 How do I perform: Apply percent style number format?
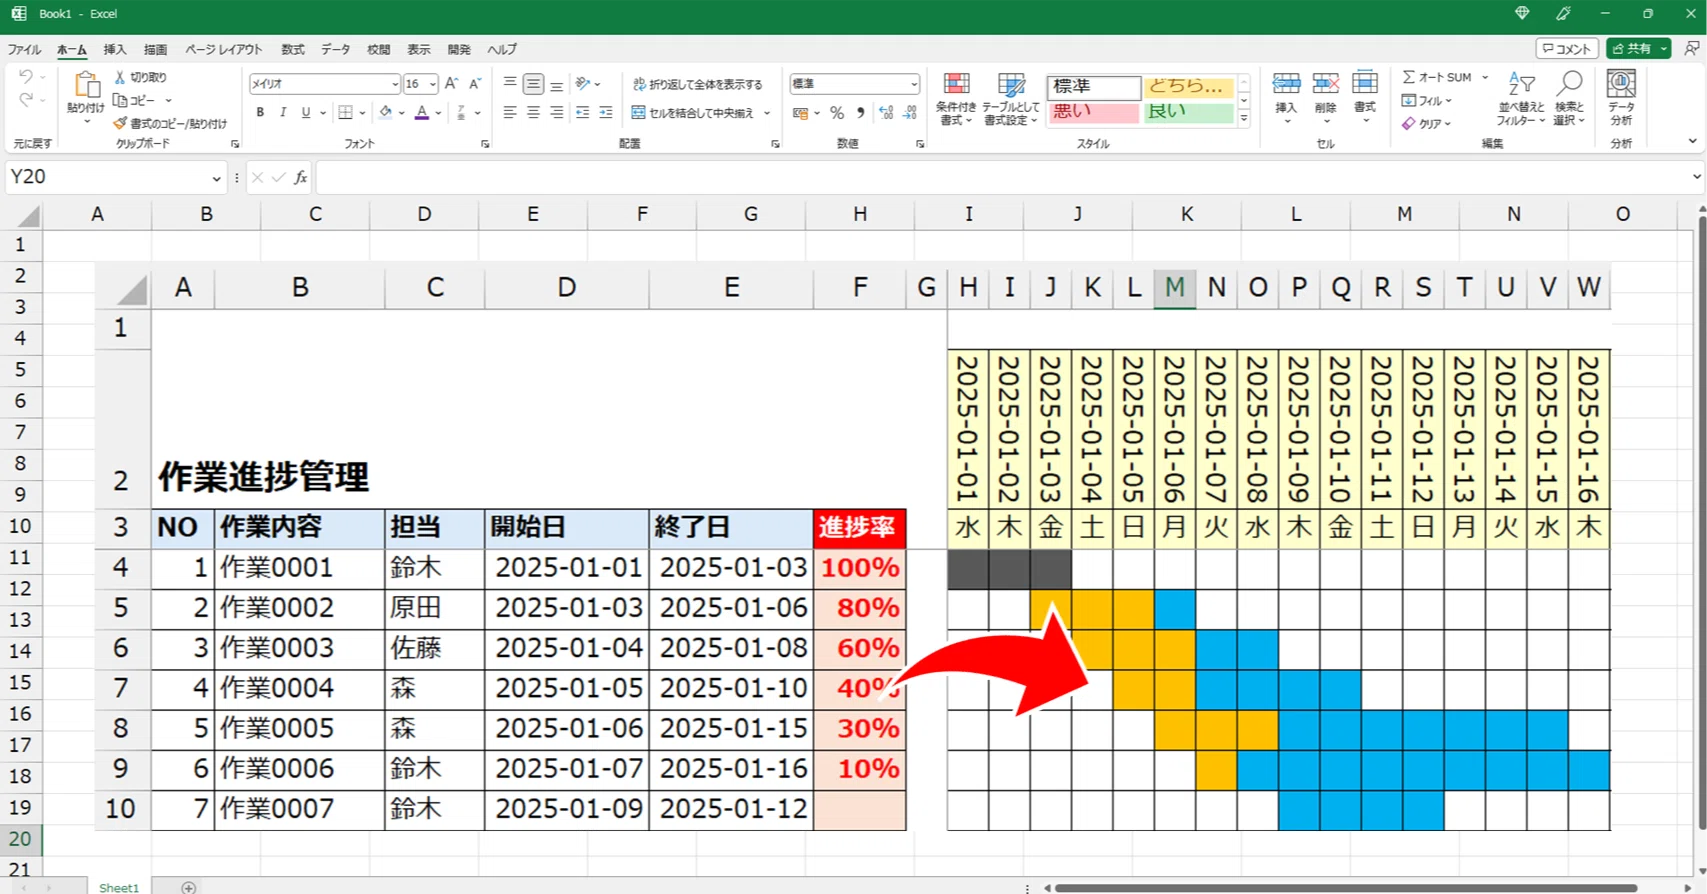[x=837, y=113]
